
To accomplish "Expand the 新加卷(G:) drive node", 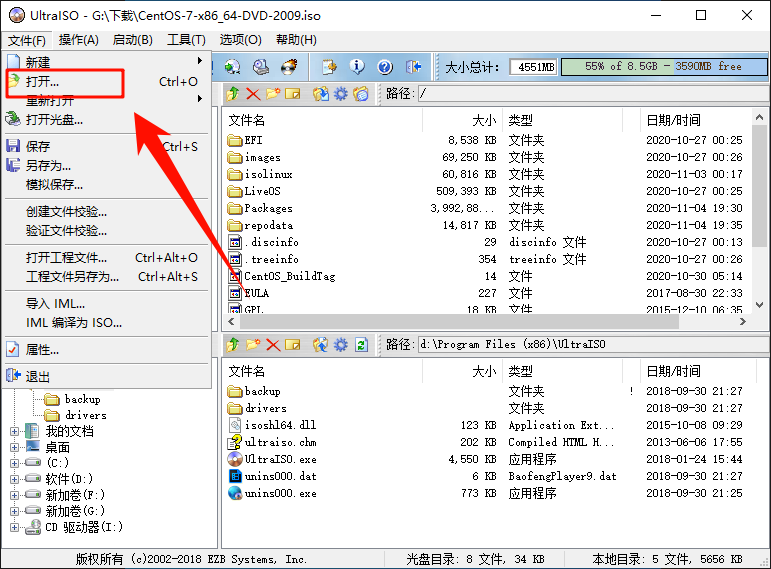I will 14,511.
